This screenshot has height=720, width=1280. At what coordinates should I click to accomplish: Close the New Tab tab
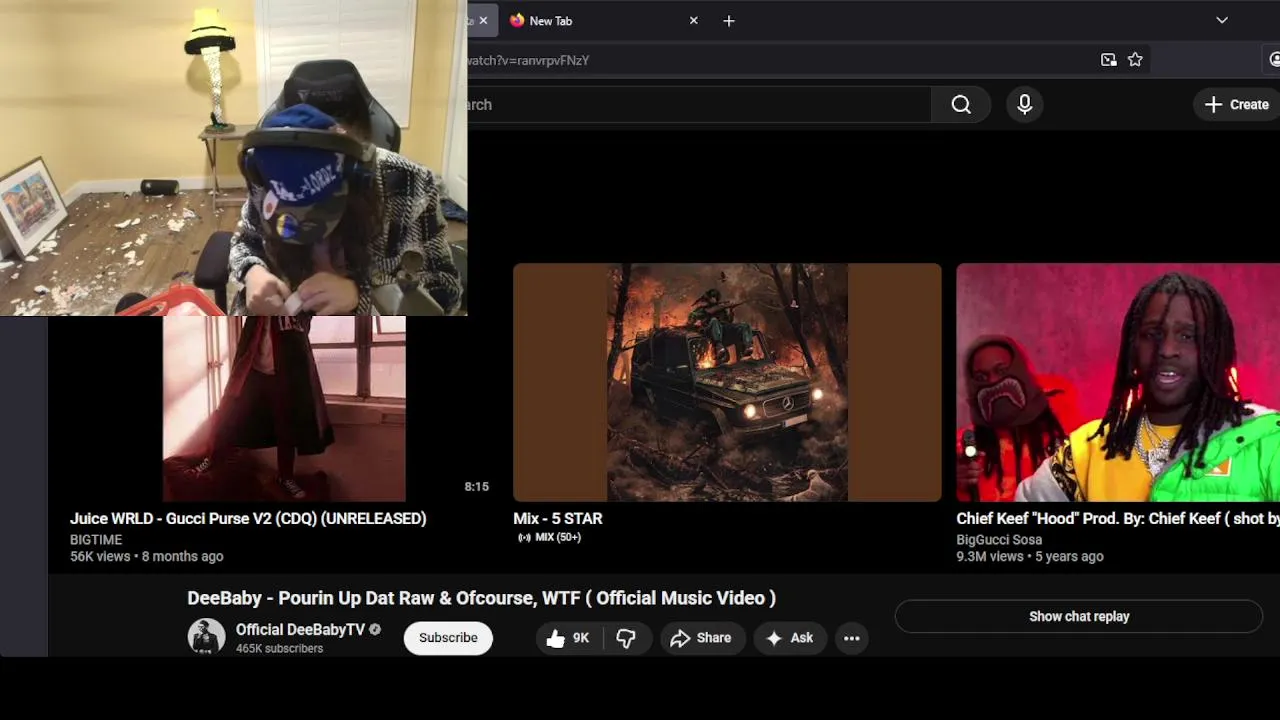click(694, 20)
